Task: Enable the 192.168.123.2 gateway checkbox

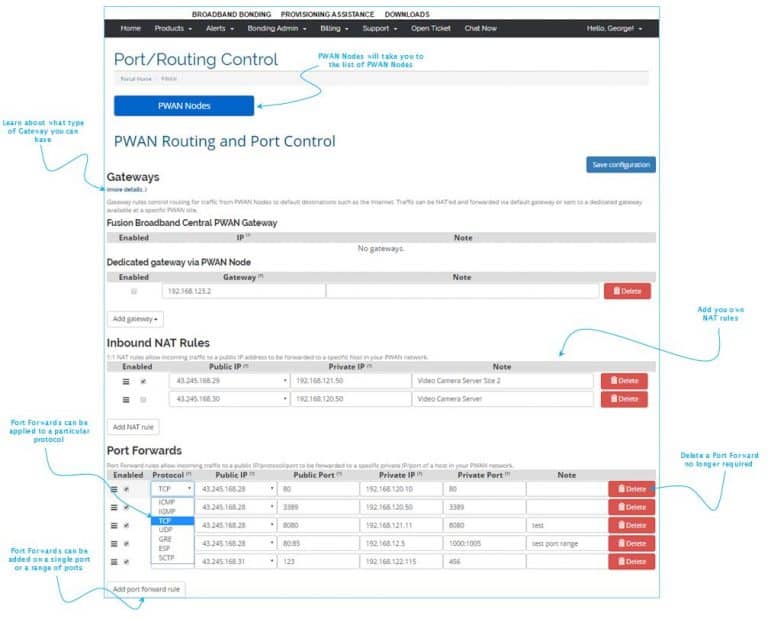Action: [134, 291]
